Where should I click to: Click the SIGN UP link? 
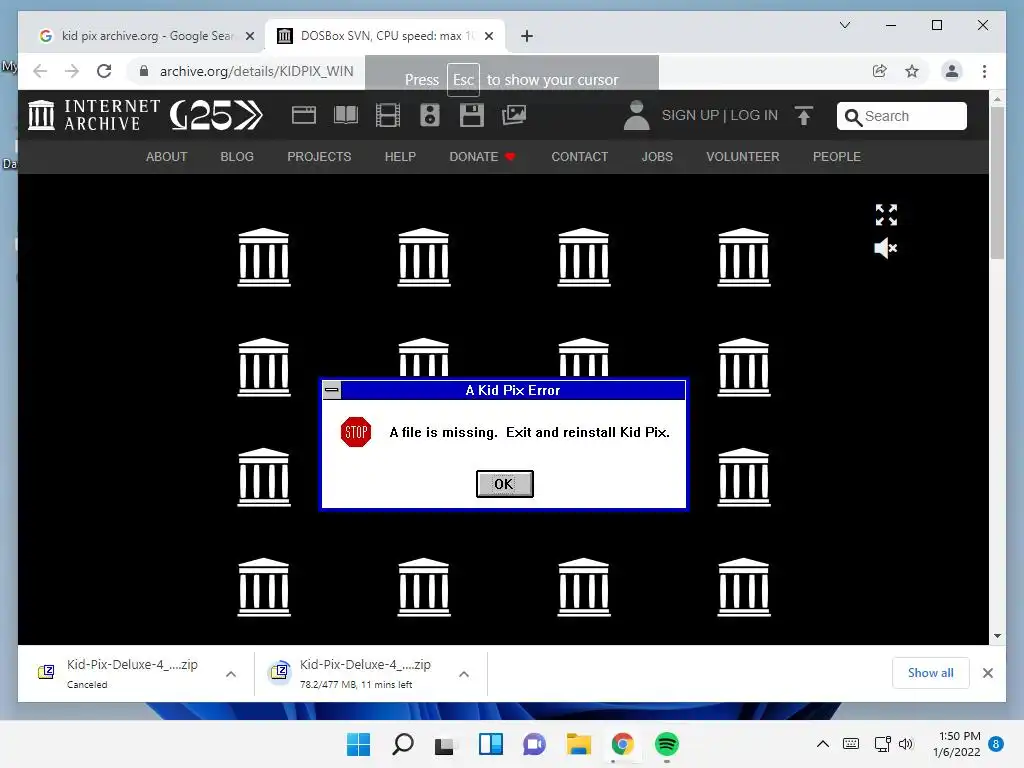click(690, 116)
